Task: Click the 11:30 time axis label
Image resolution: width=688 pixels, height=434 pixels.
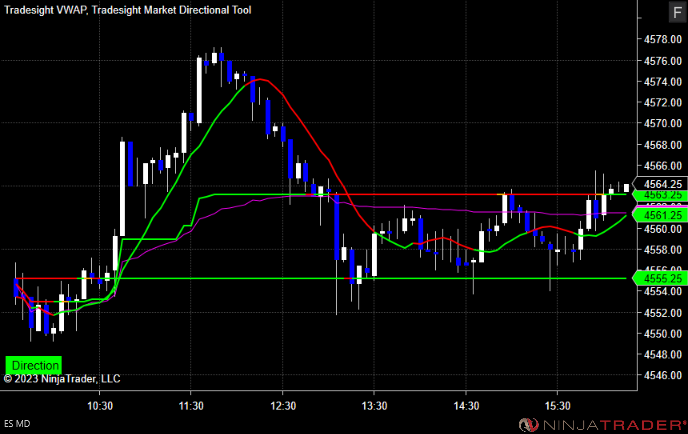Action: 191,405
